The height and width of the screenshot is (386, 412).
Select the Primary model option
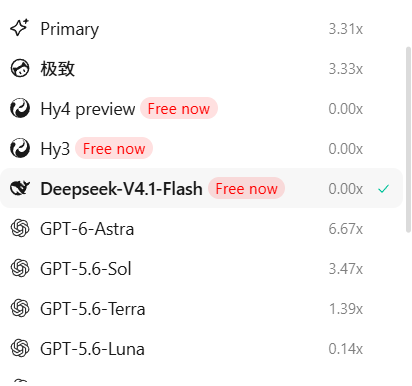[201, 29]
